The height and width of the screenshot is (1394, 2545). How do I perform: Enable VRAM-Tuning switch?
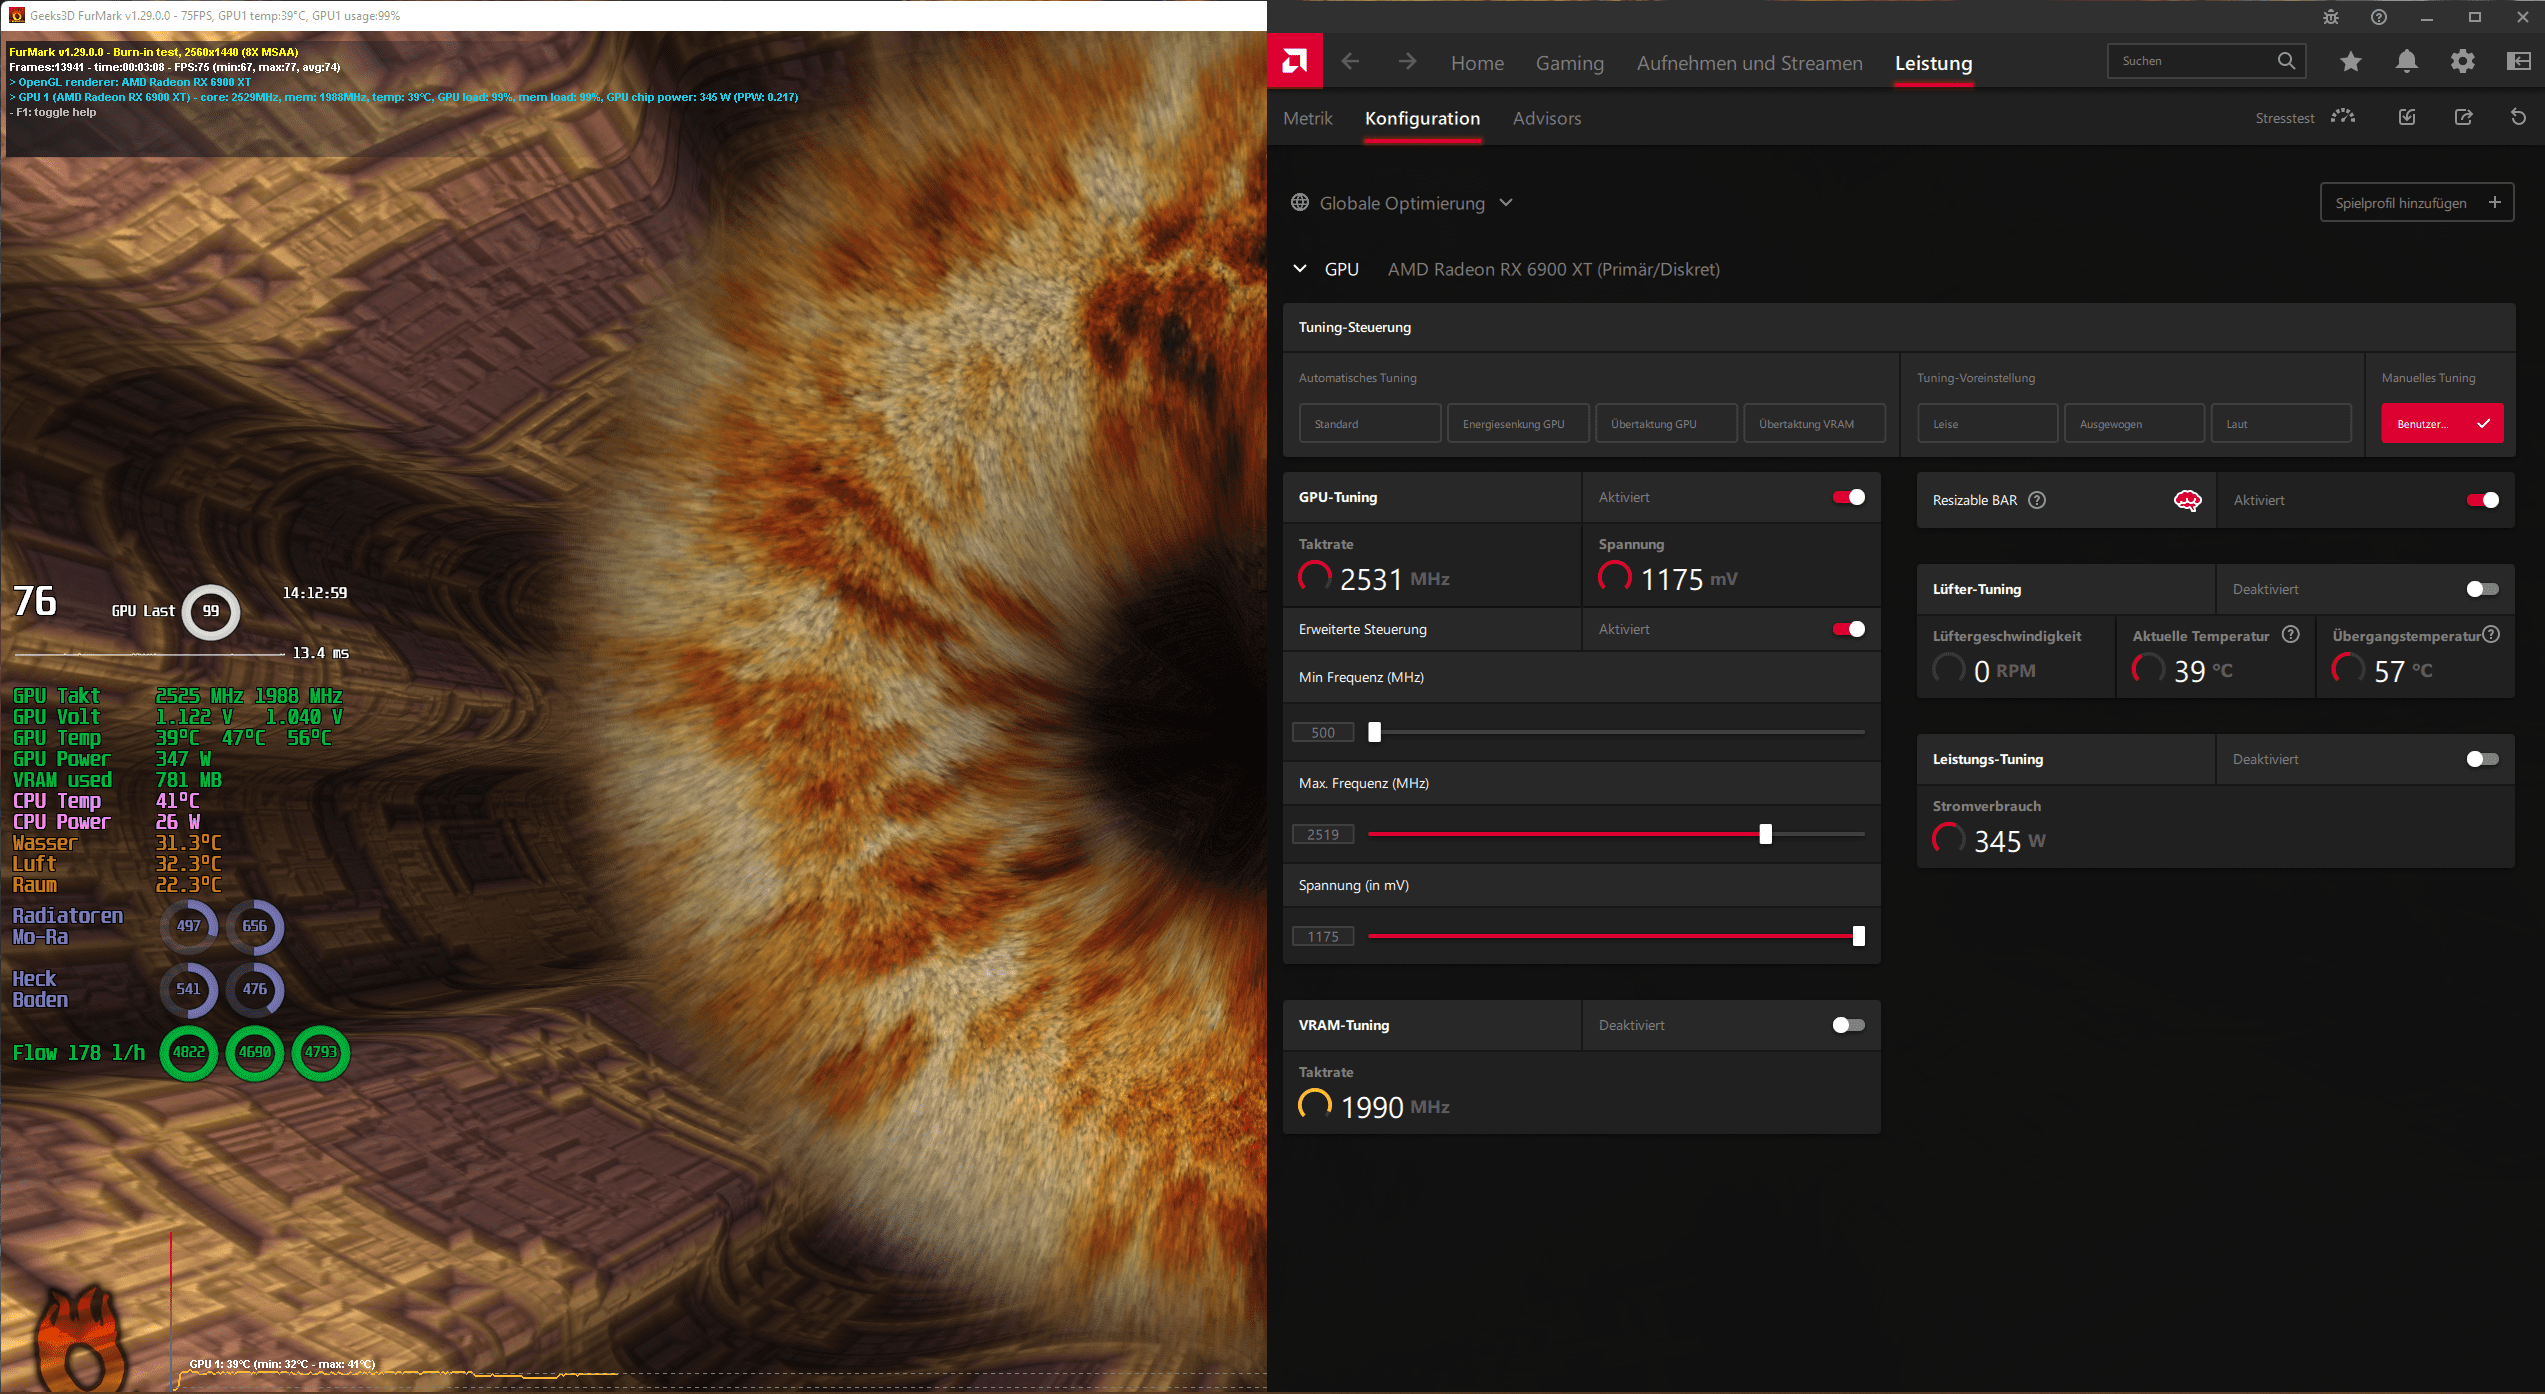(x=1849, y=1025)
